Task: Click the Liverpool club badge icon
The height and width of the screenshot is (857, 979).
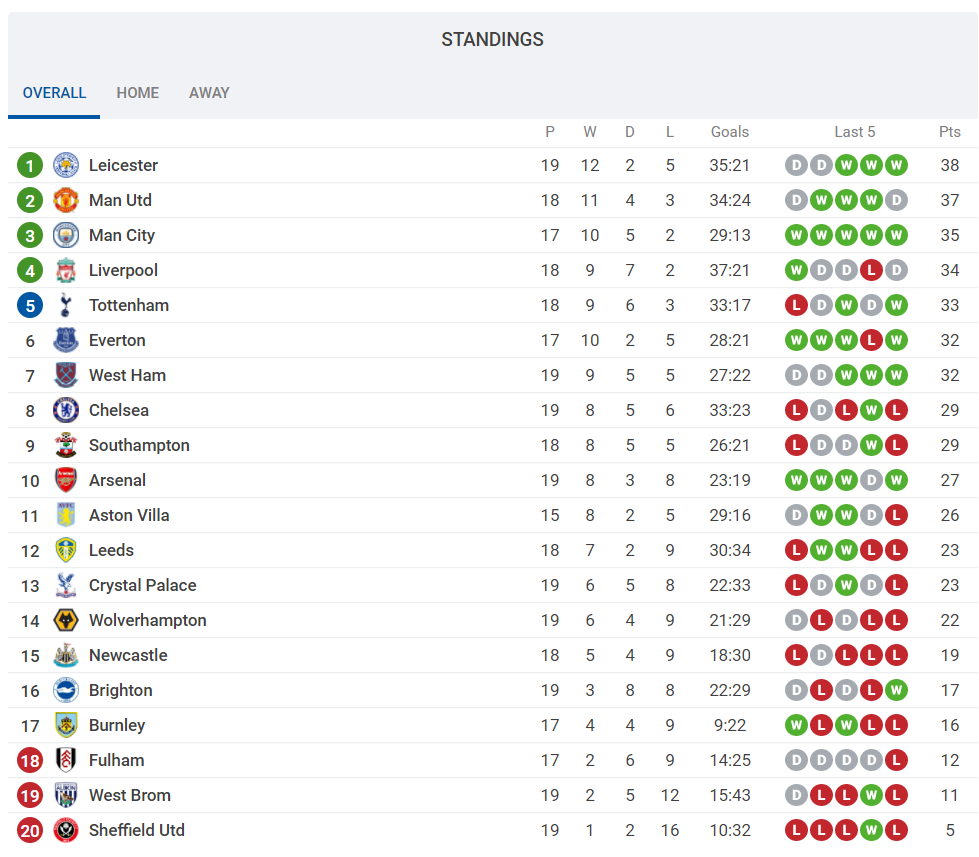Action: pos(66,270)
